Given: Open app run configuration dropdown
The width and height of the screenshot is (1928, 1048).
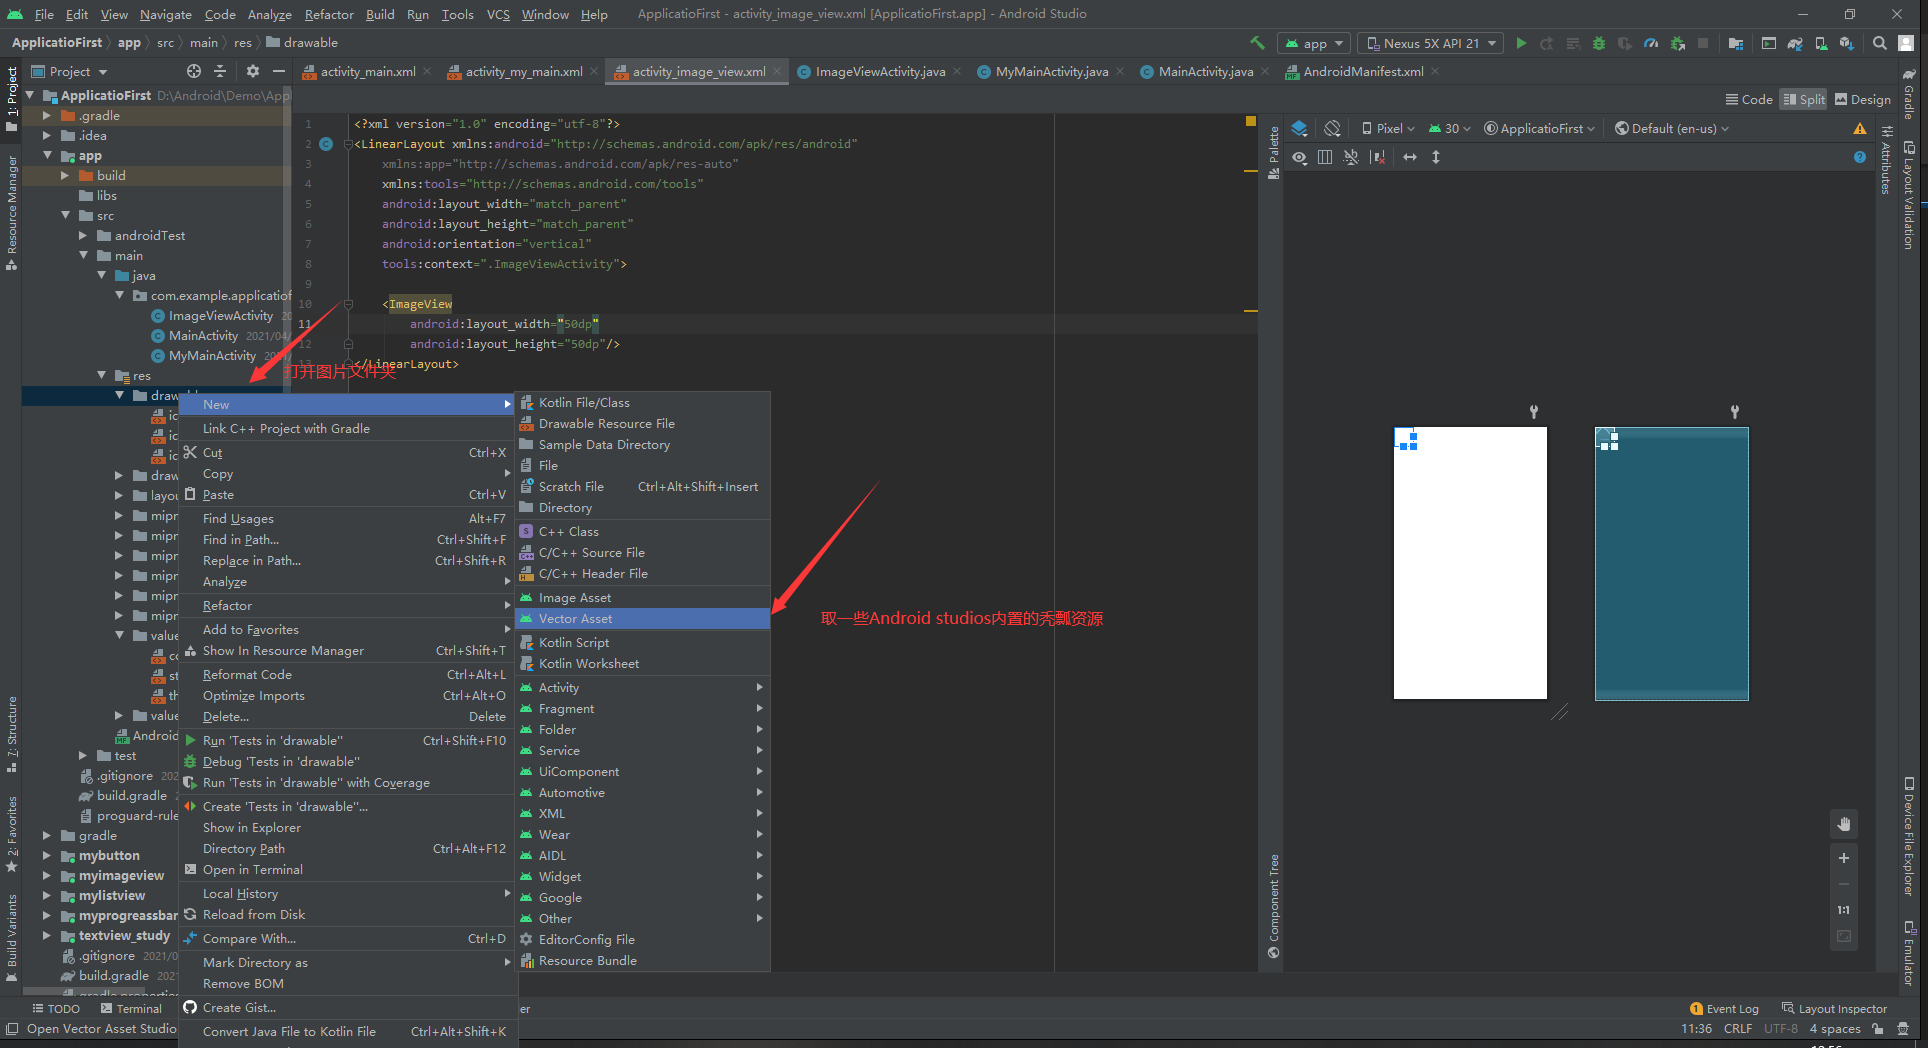Looking at the screenshot, I should [x=1314, y=43].
